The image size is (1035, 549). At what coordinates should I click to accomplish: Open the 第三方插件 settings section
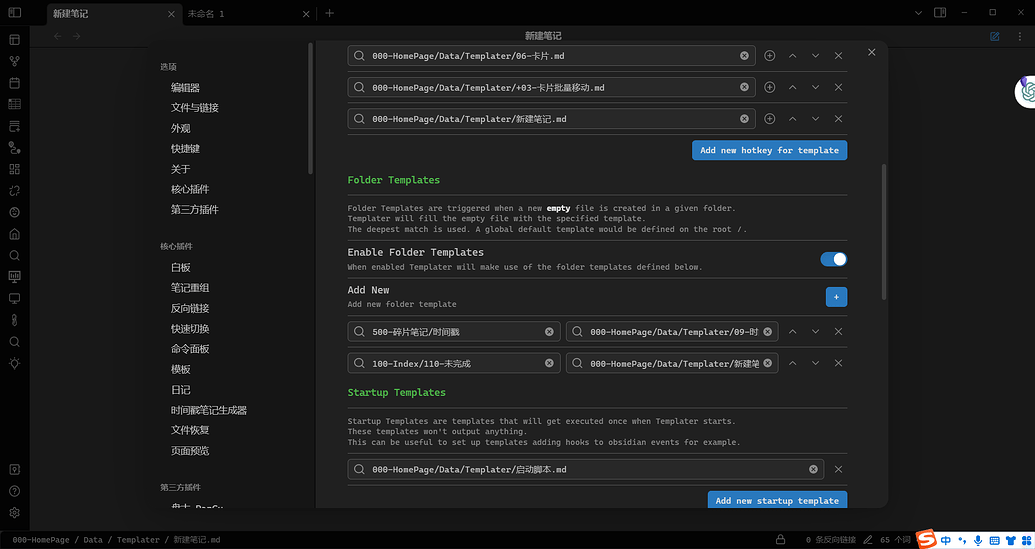tap(195, 209)
